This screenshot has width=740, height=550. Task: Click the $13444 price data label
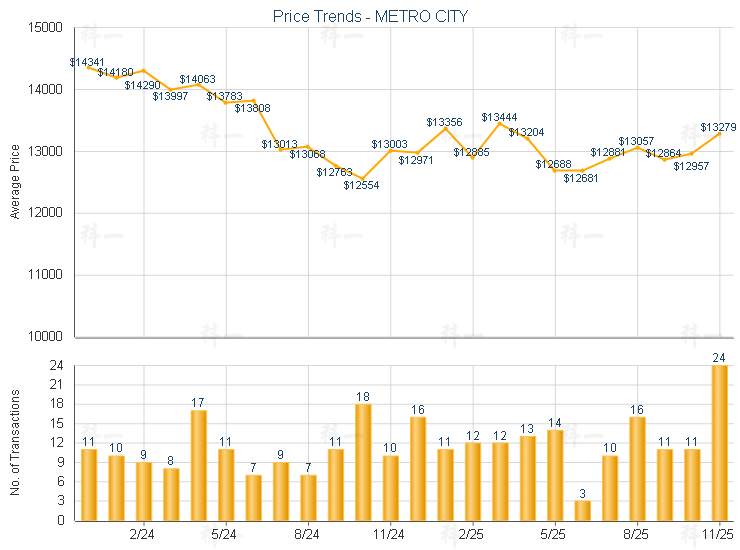[x=499, y=117]
